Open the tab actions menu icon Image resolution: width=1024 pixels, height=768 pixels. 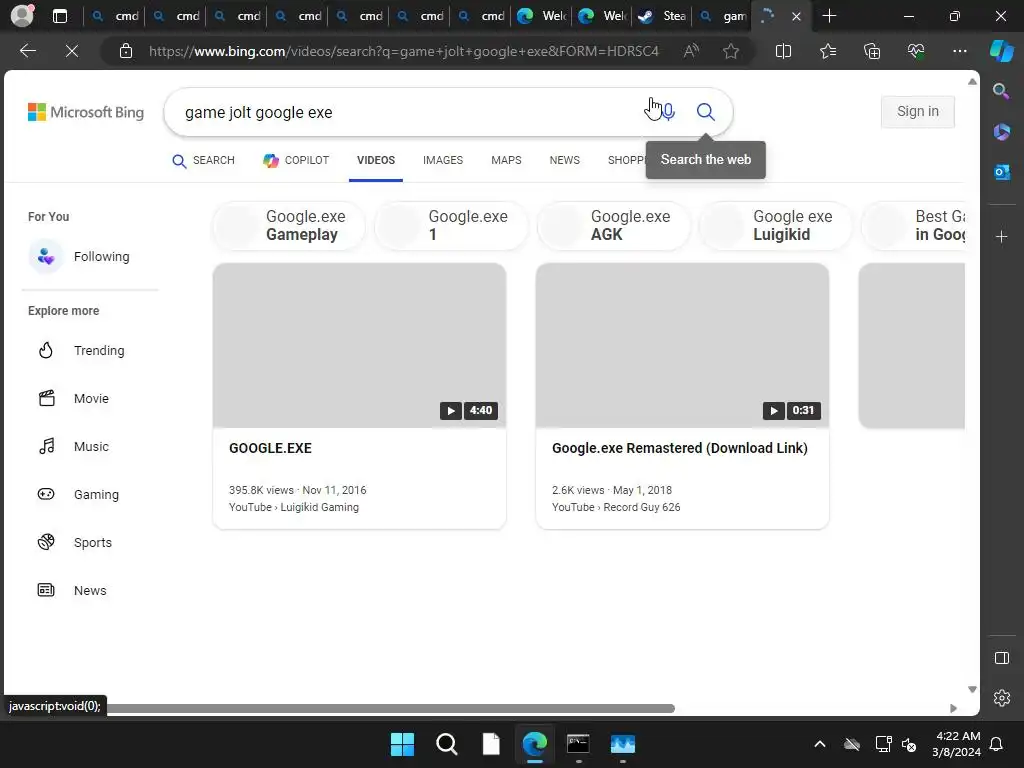click(x=59, y=16)
